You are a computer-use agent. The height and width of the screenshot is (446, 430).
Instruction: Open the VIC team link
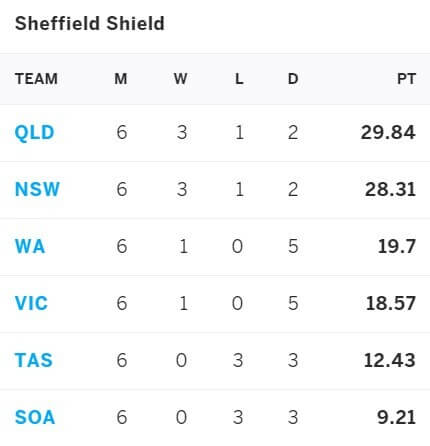[31, 303]
